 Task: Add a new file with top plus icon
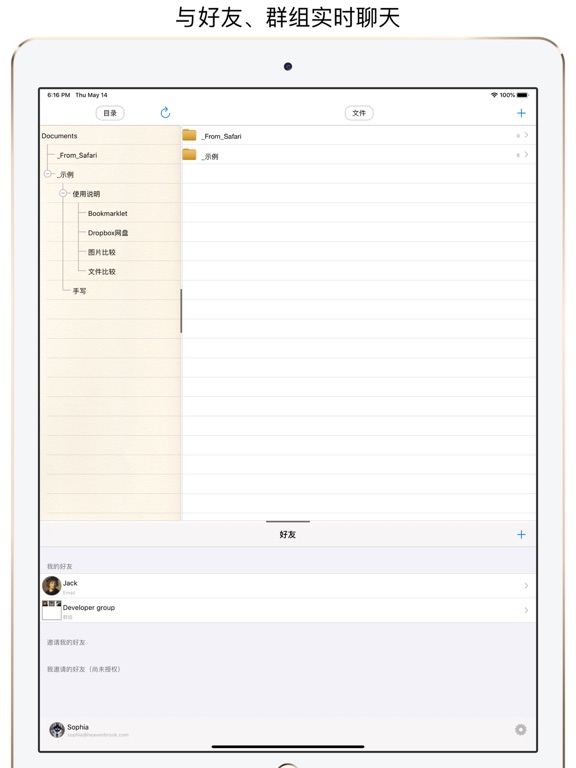tap(521, 113)
